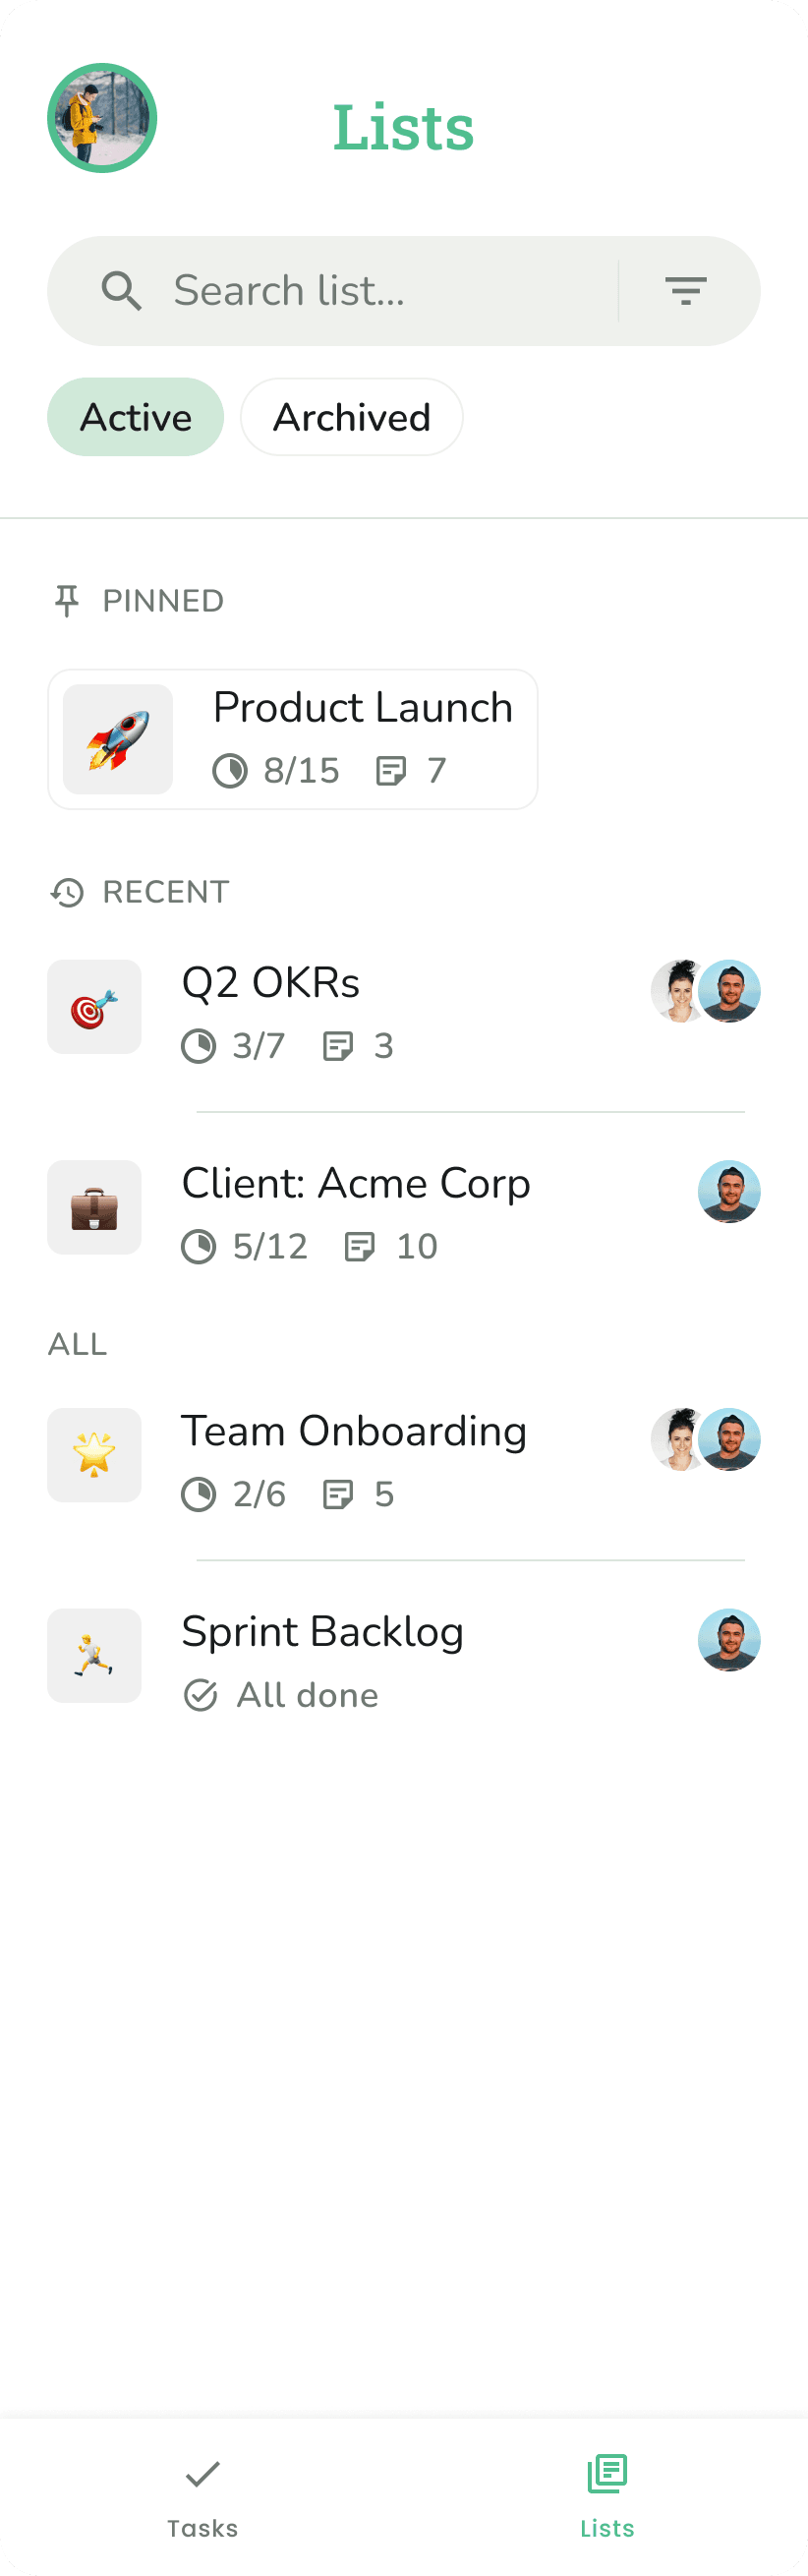Click the progress pie showing 3/7 on Q2 OKRs
The height and width of the screenshot is (2576, 808).
199,1046
